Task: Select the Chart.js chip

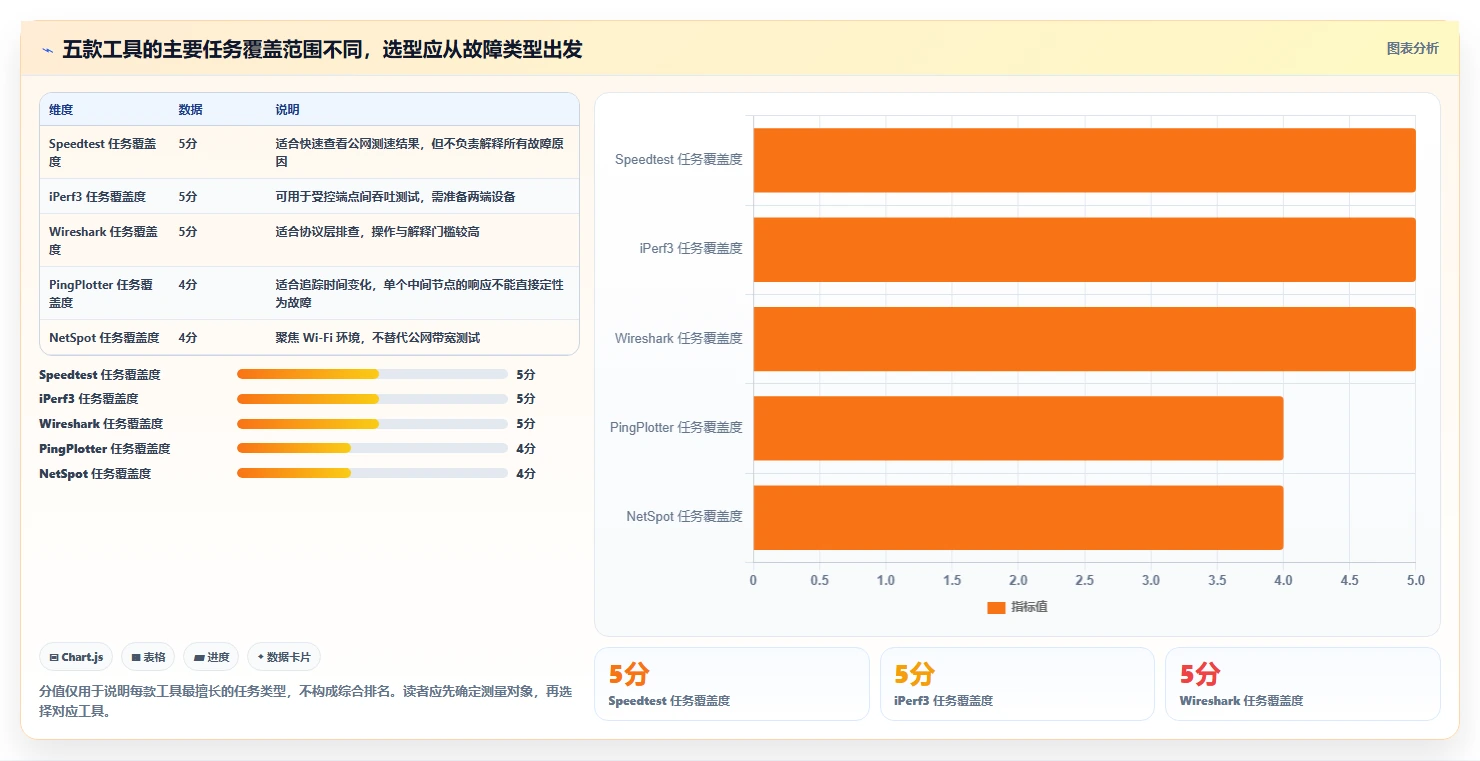Action: [77, 657]
